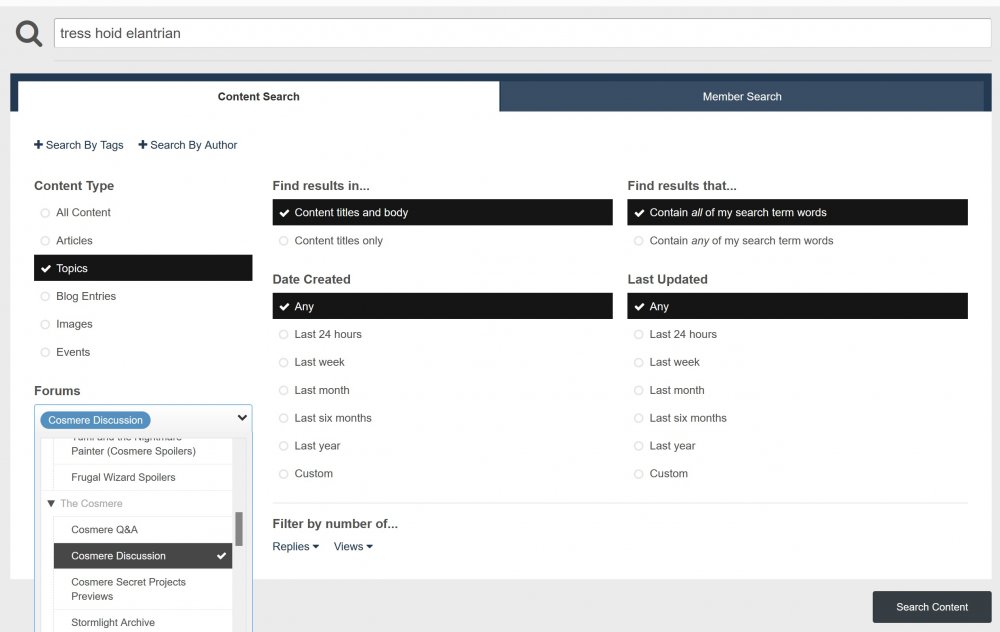Select Content titles and body option
1000x632 pixels.
tap(443, 212)
